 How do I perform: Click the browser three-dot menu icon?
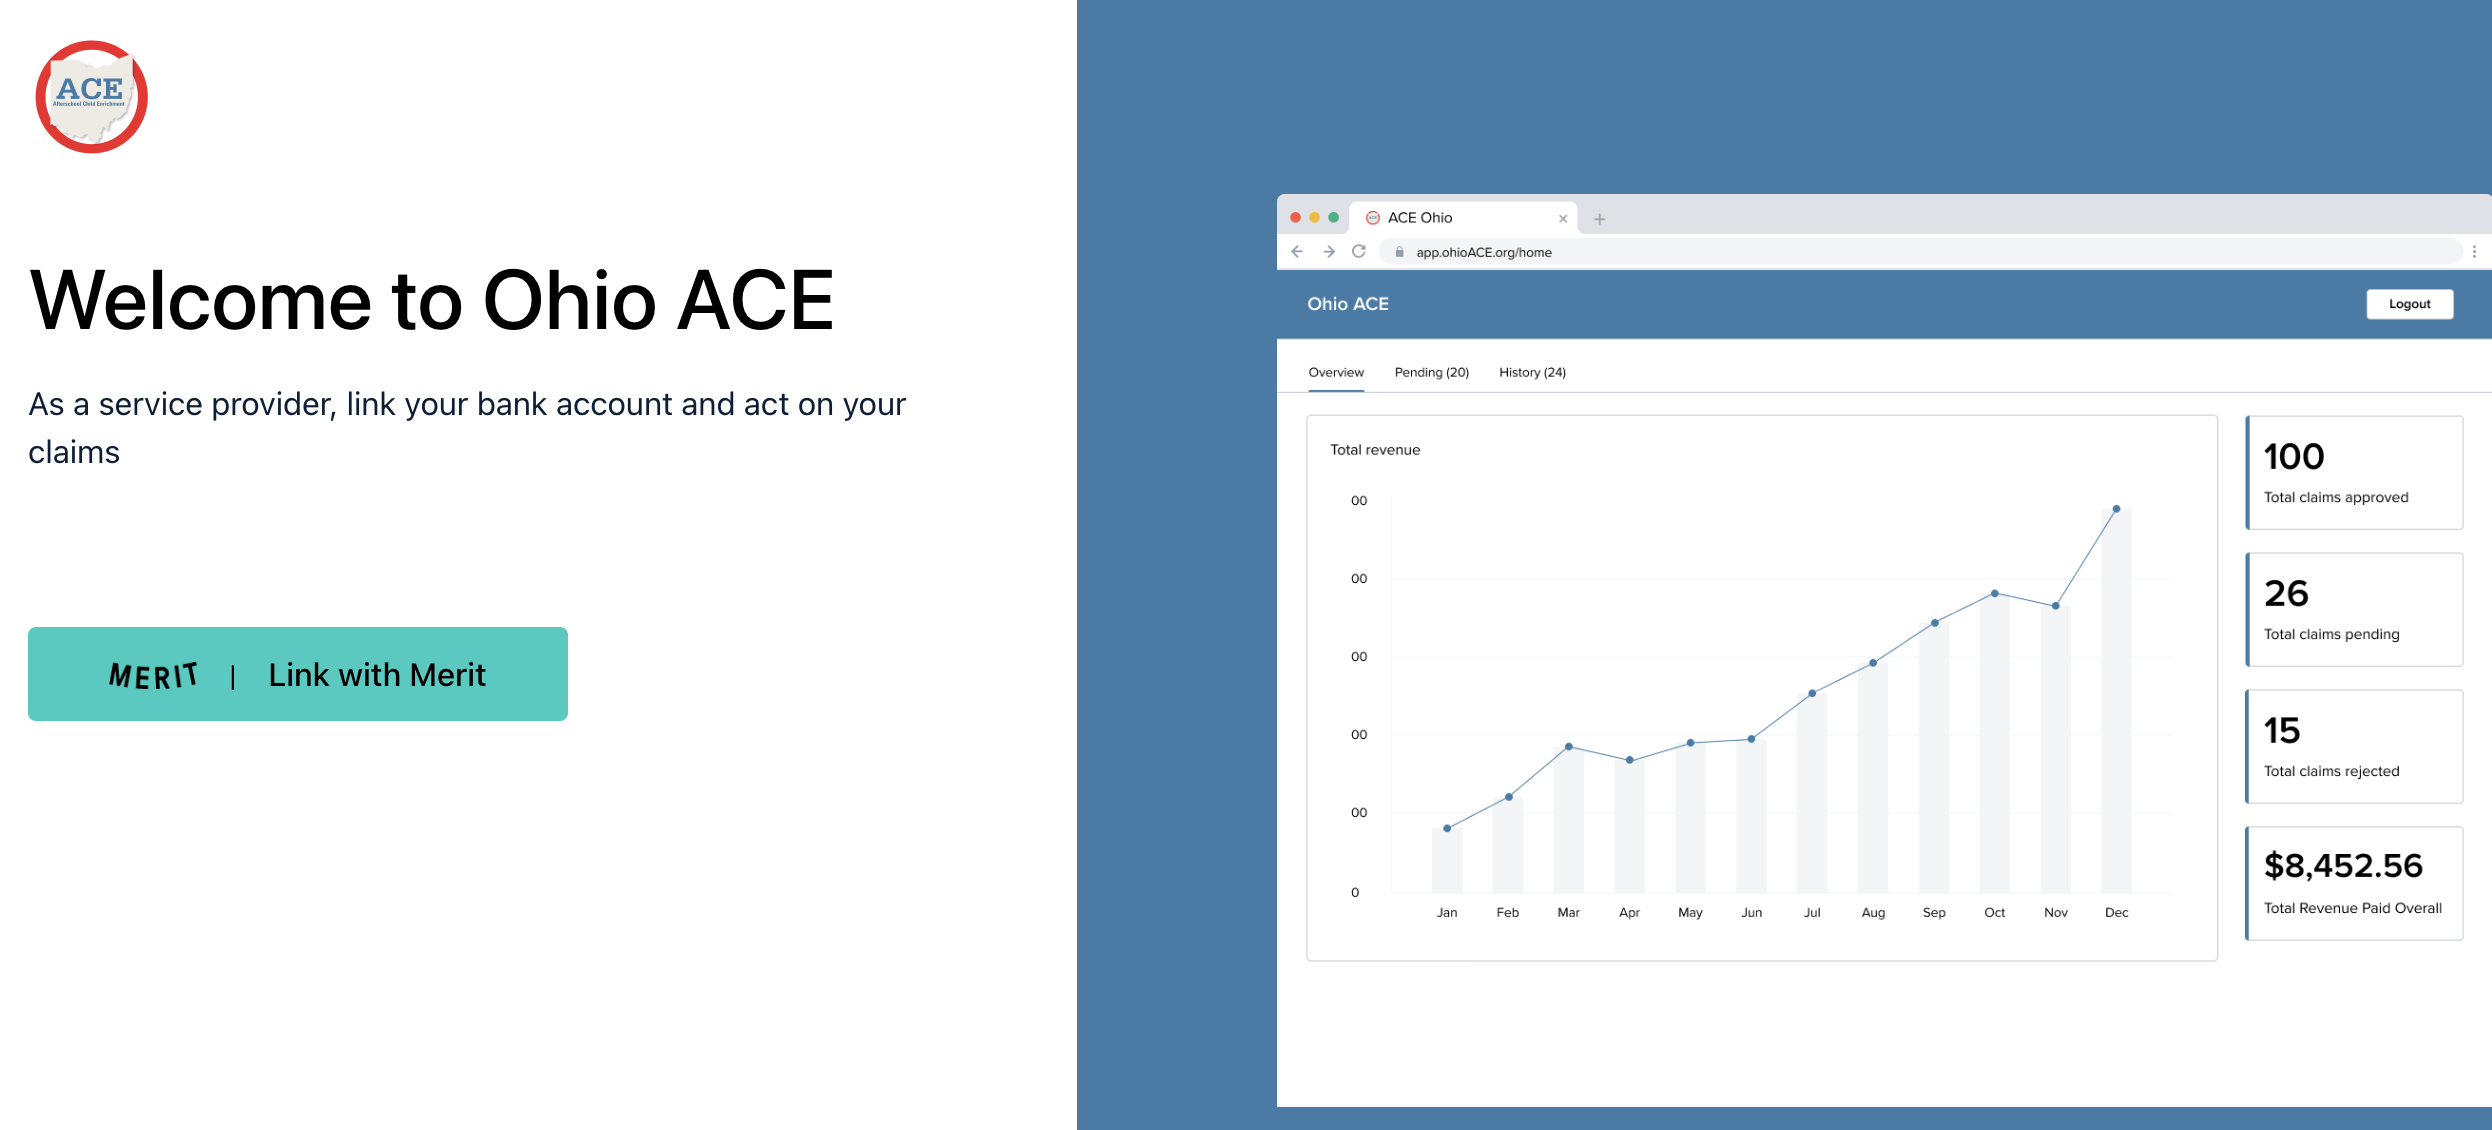click(x=2474, y=252)
